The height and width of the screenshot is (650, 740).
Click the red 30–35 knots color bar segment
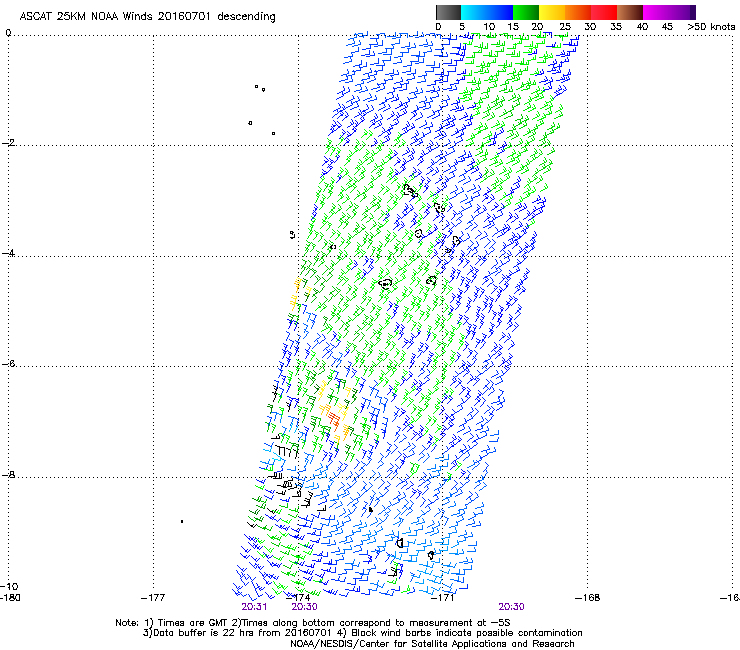[604, 12]
